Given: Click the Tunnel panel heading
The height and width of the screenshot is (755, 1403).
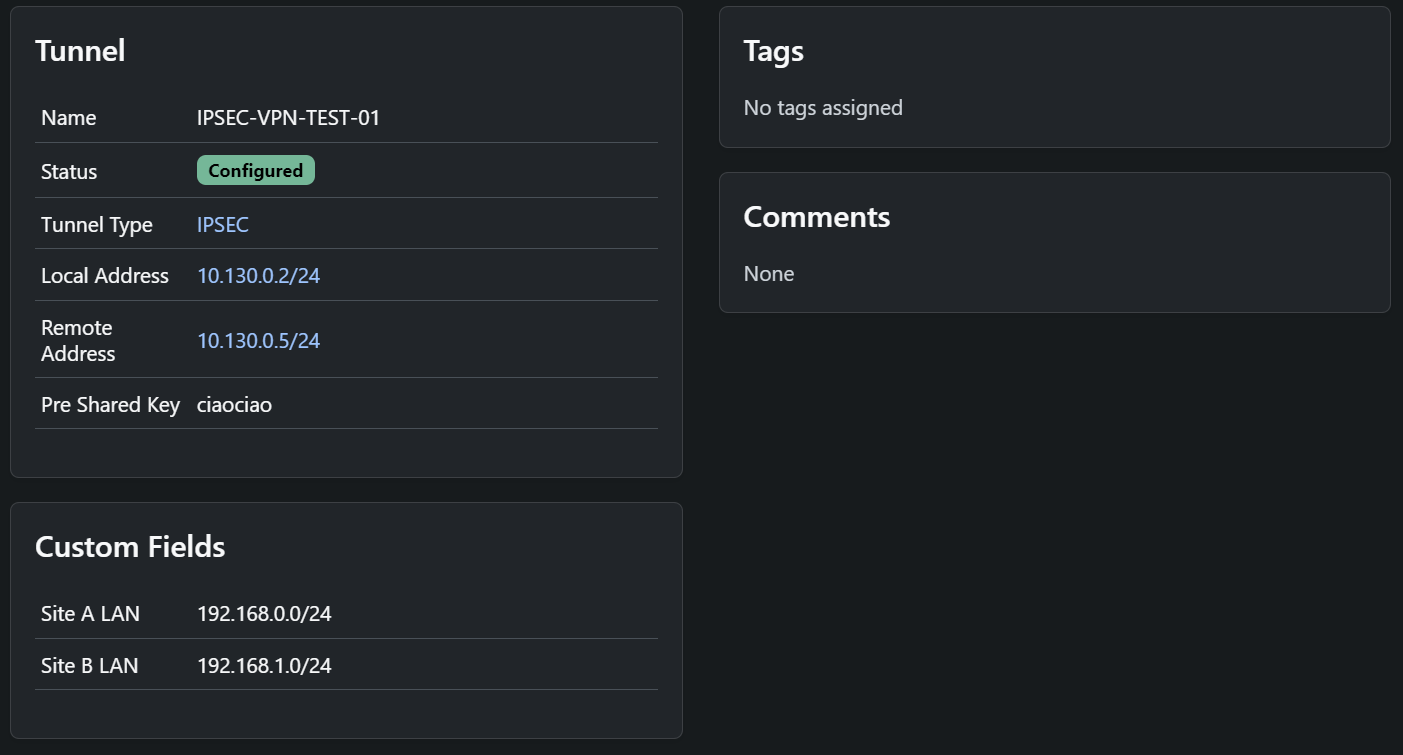Looking at the screenshot, I should click(80, 50).
